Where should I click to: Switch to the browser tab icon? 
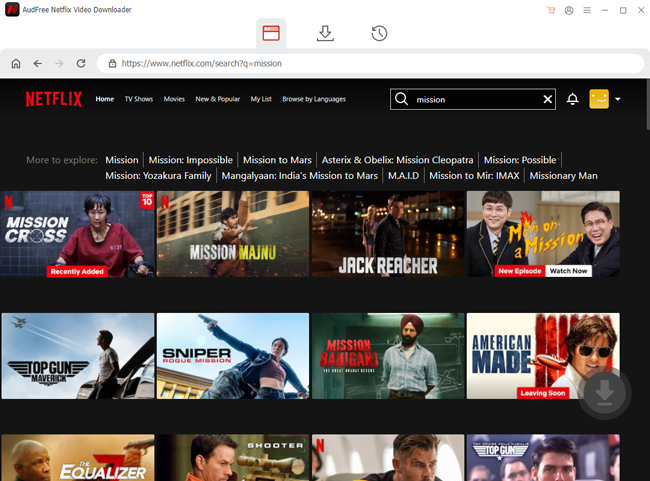(271, 33)
